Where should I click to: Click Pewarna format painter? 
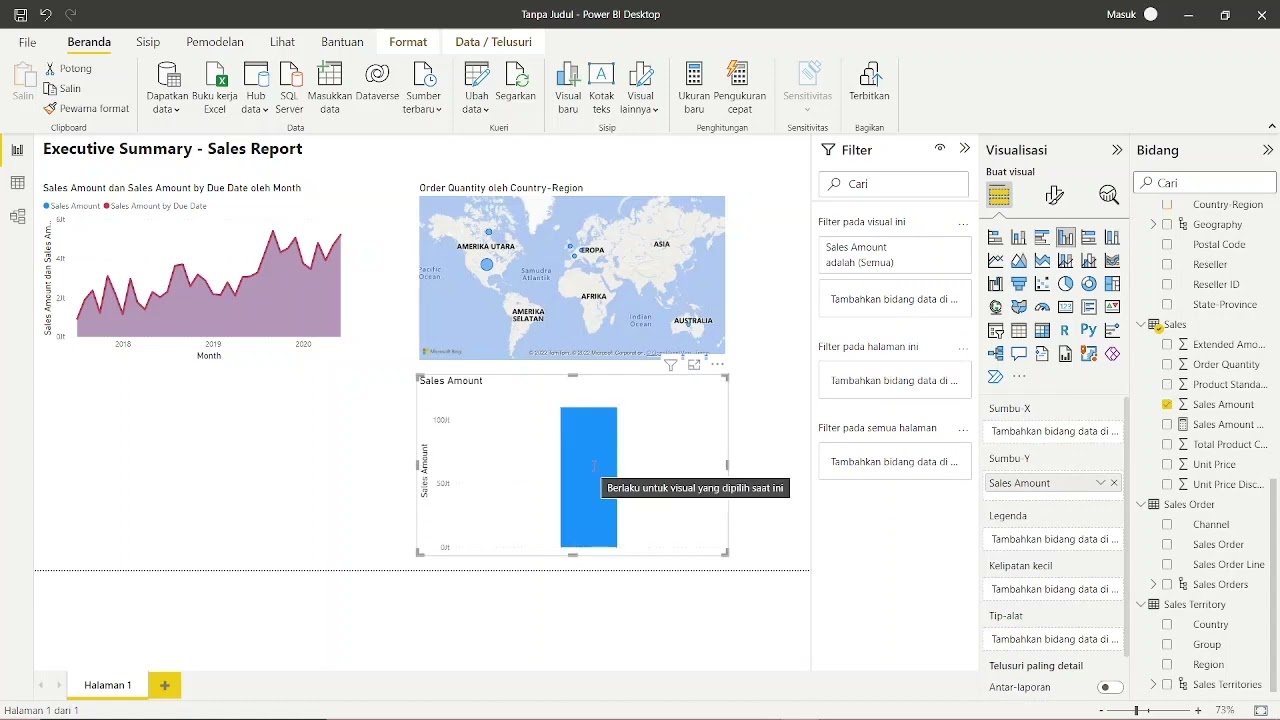click(87, 108)
